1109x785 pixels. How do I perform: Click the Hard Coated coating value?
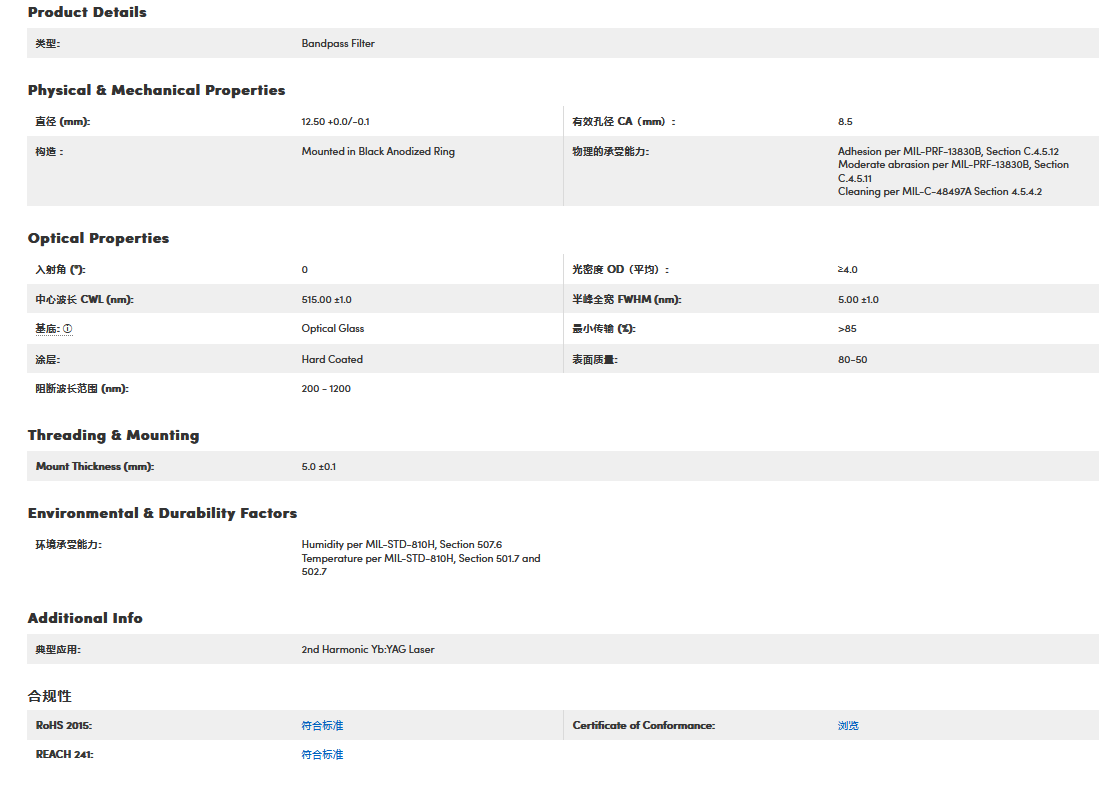(x=332, y=359)
